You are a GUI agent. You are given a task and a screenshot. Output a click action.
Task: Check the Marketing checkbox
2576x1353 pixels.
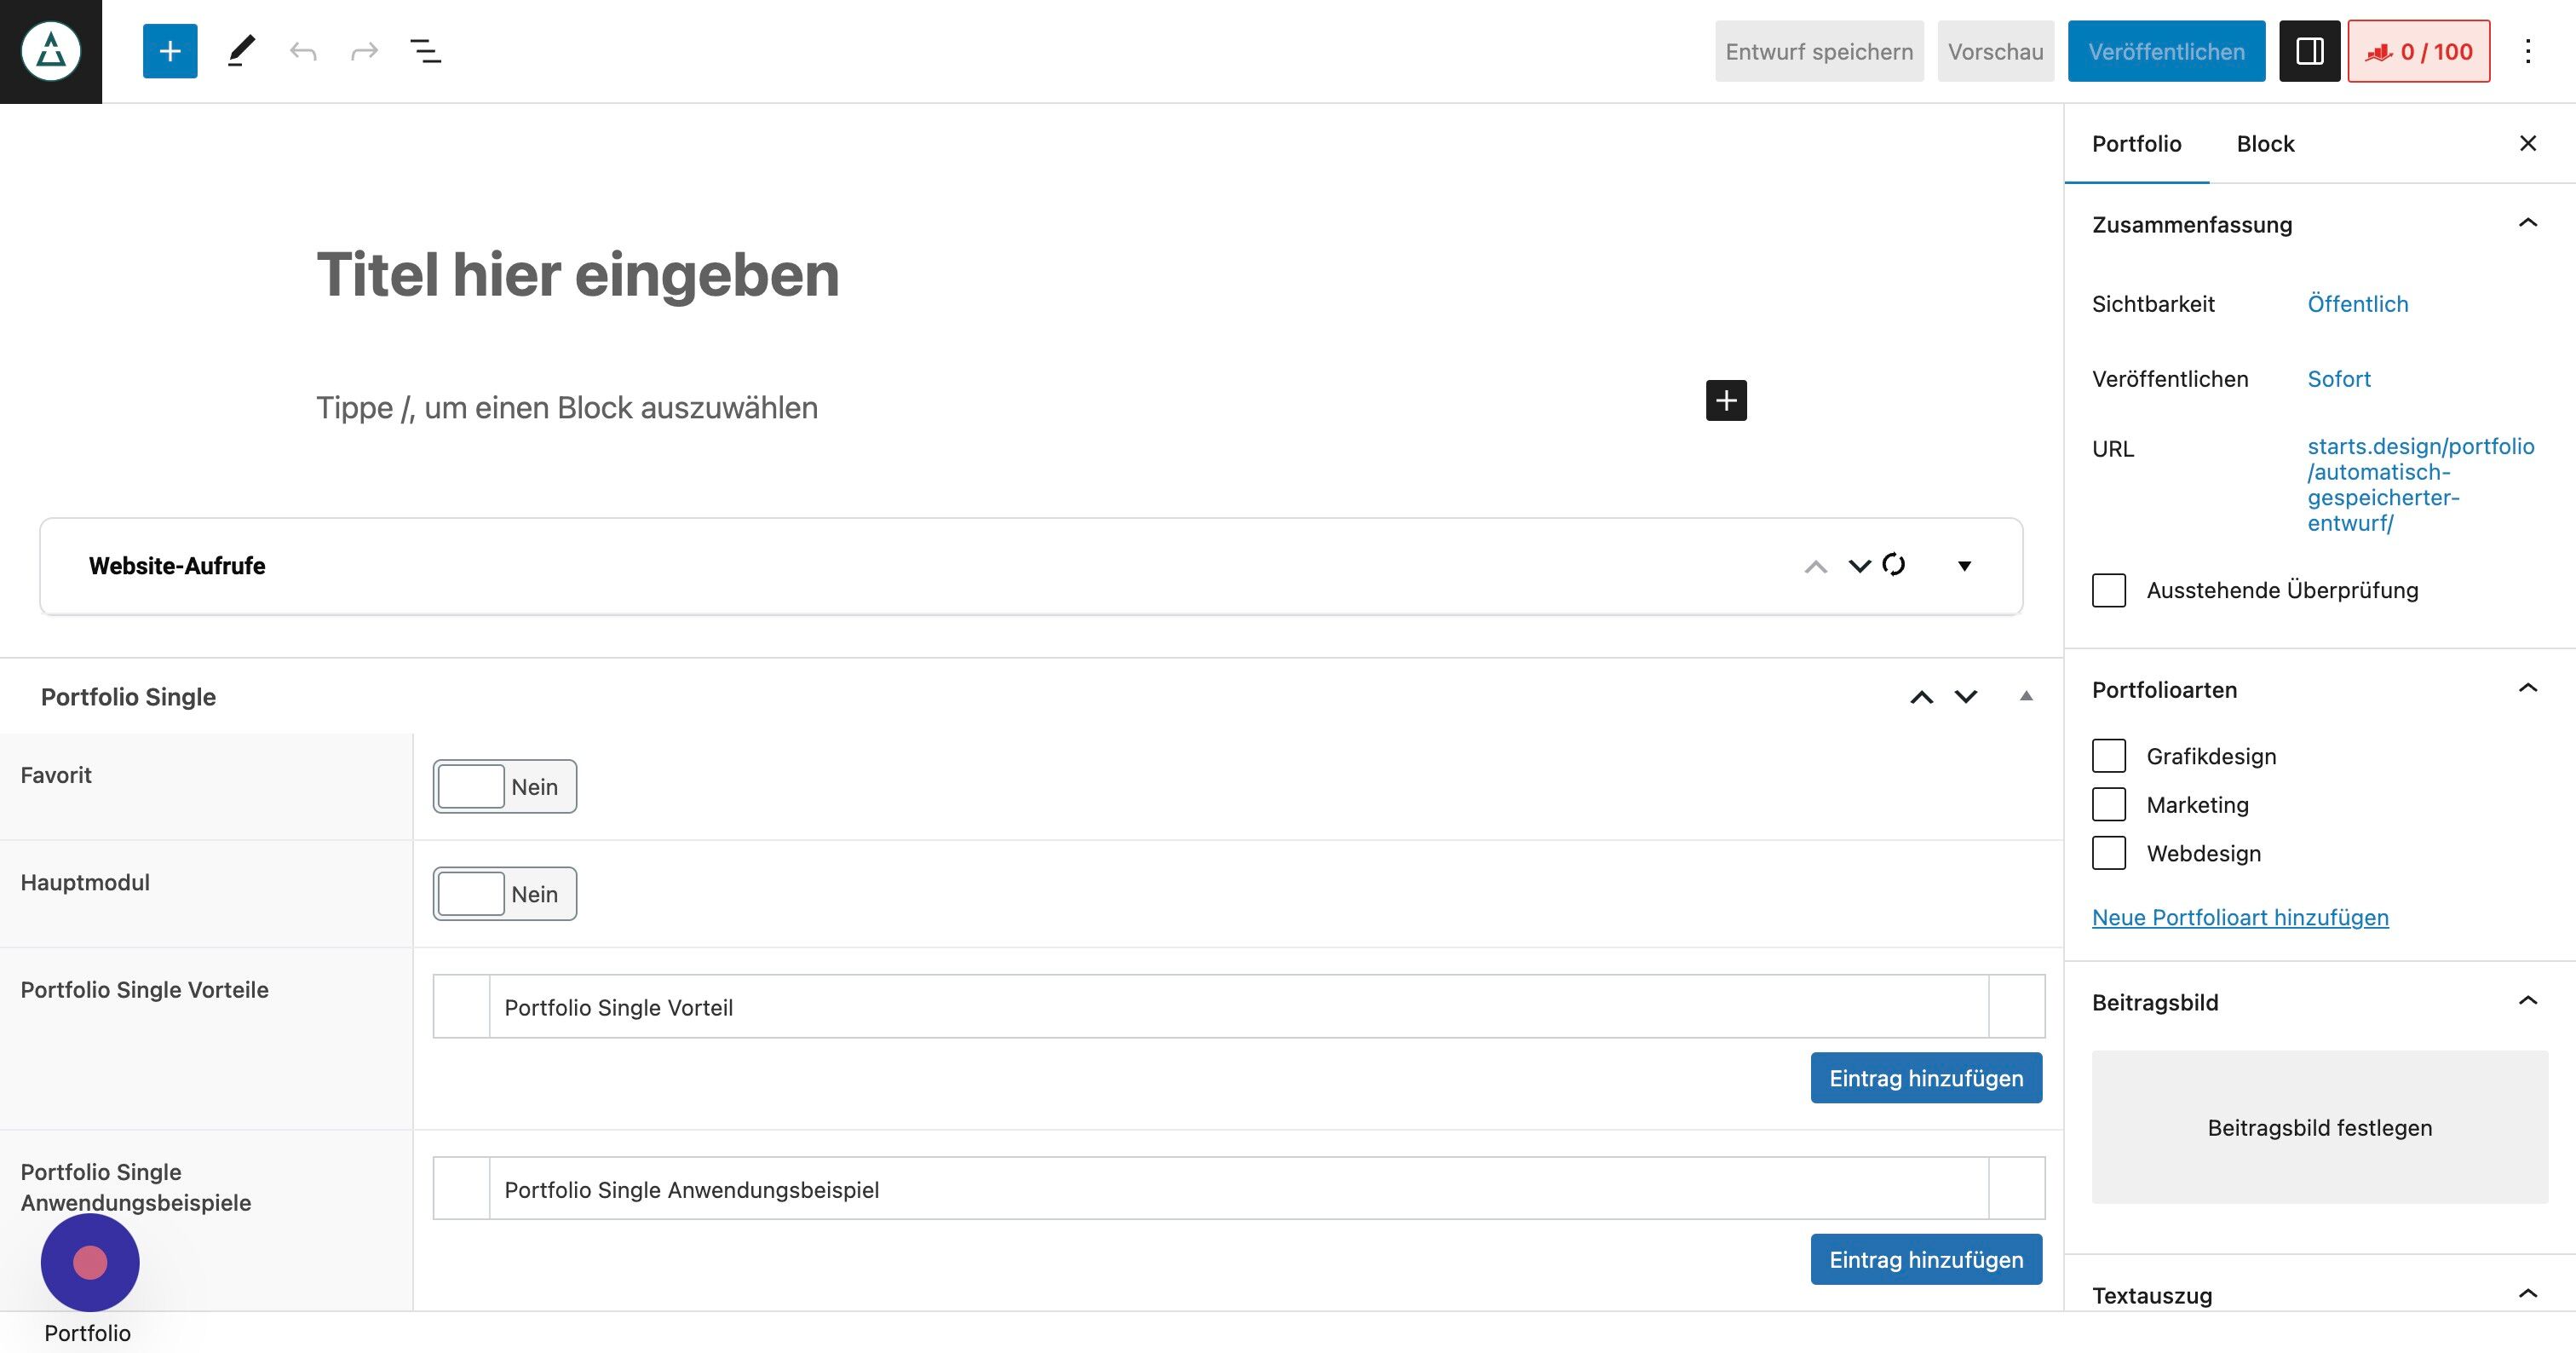coord(2108,804)
